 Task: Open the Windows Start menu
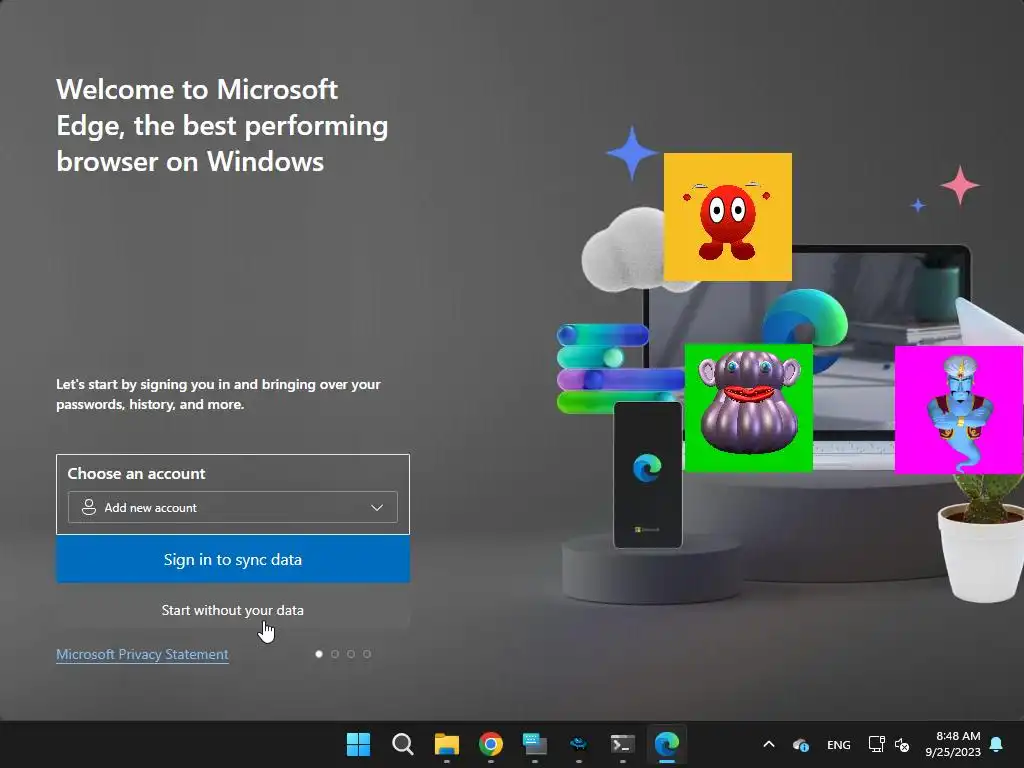pyautogui.click(x=358, y=744)
